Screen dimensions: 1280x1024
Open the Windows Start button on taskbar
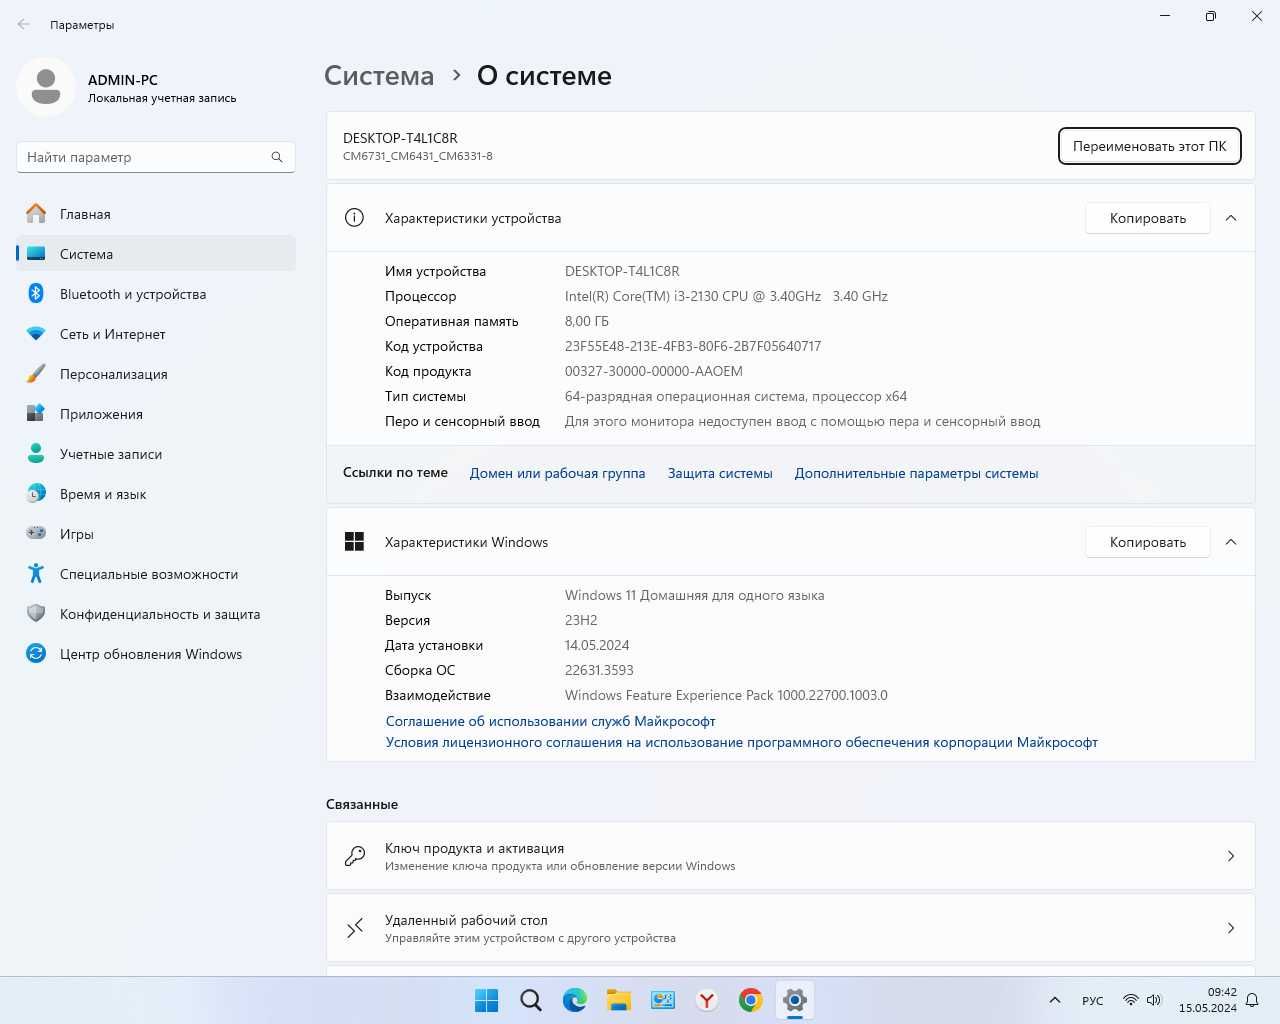[487, 1000]
